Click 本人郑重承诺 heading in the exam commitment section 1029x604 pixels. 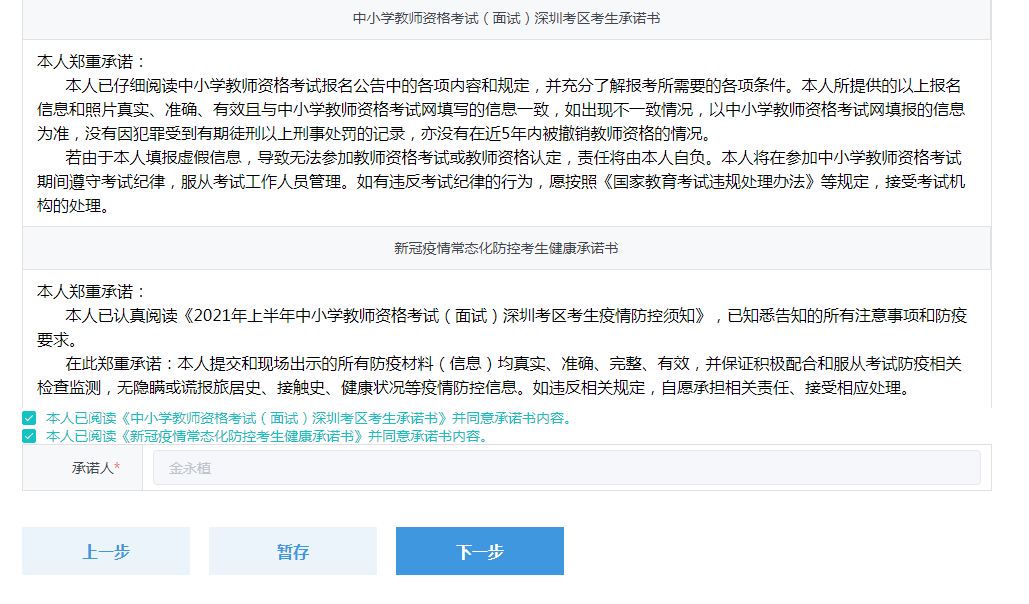click(x=91, y=62)
